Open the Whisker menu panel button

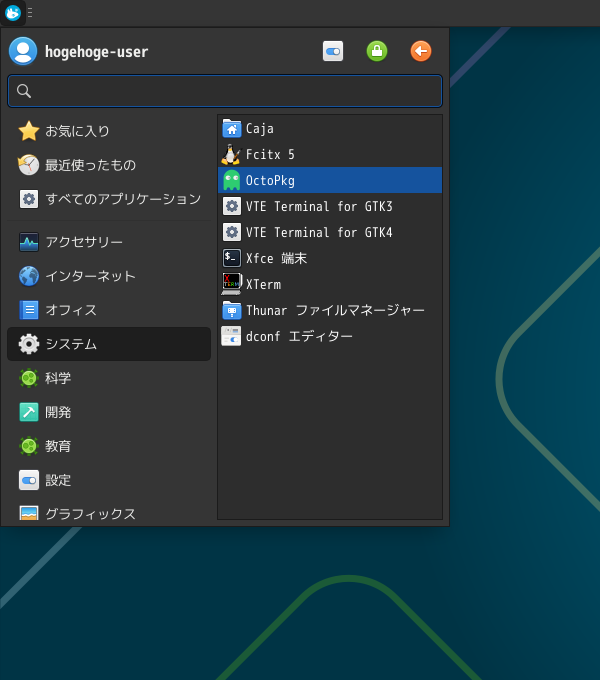(13, 13)
